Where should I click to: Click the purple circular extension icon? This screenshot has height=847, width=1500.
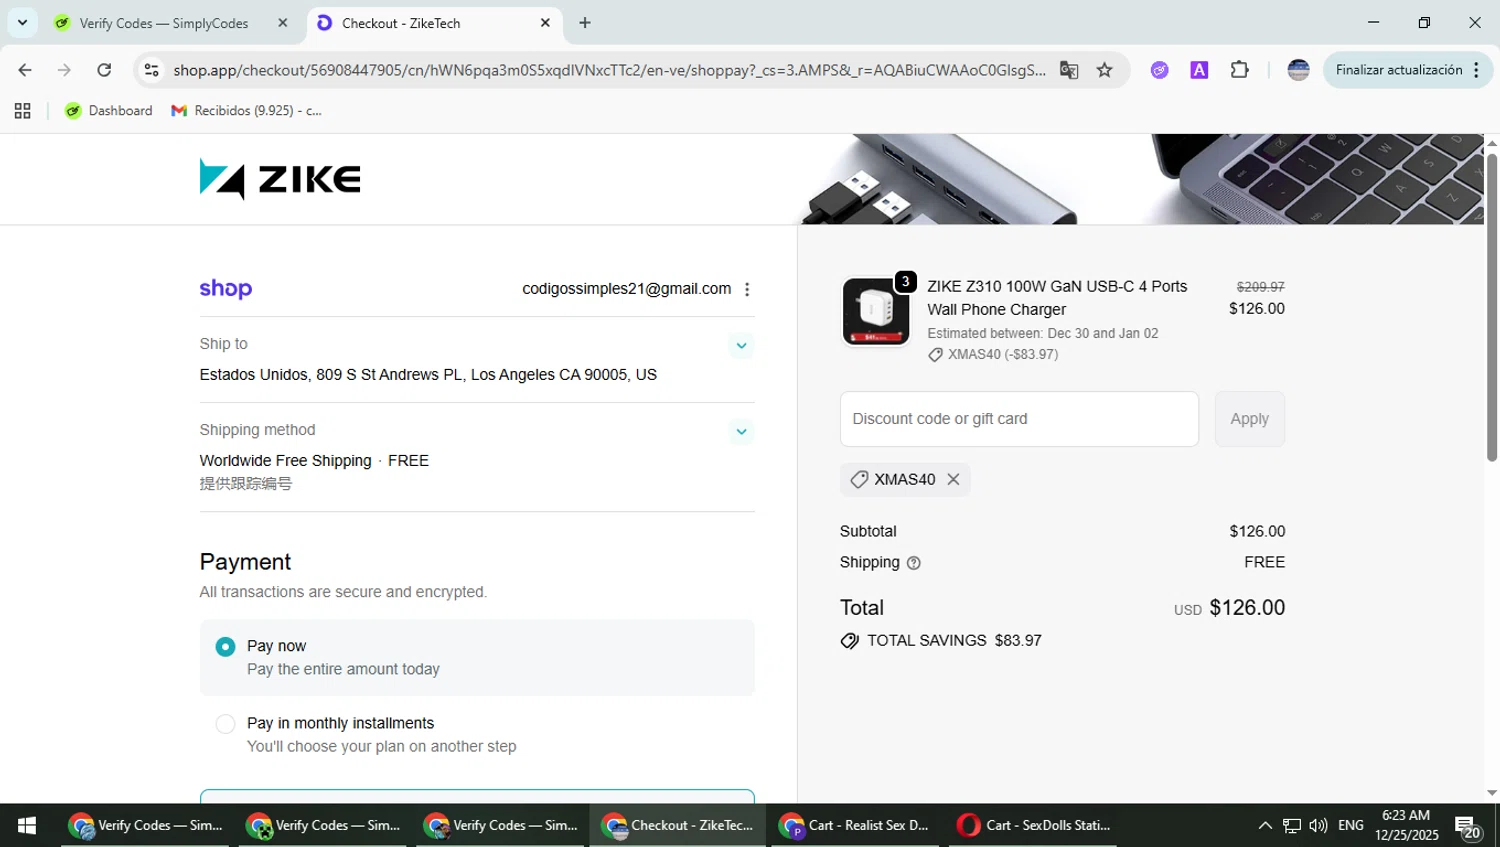click(1159, 70)
